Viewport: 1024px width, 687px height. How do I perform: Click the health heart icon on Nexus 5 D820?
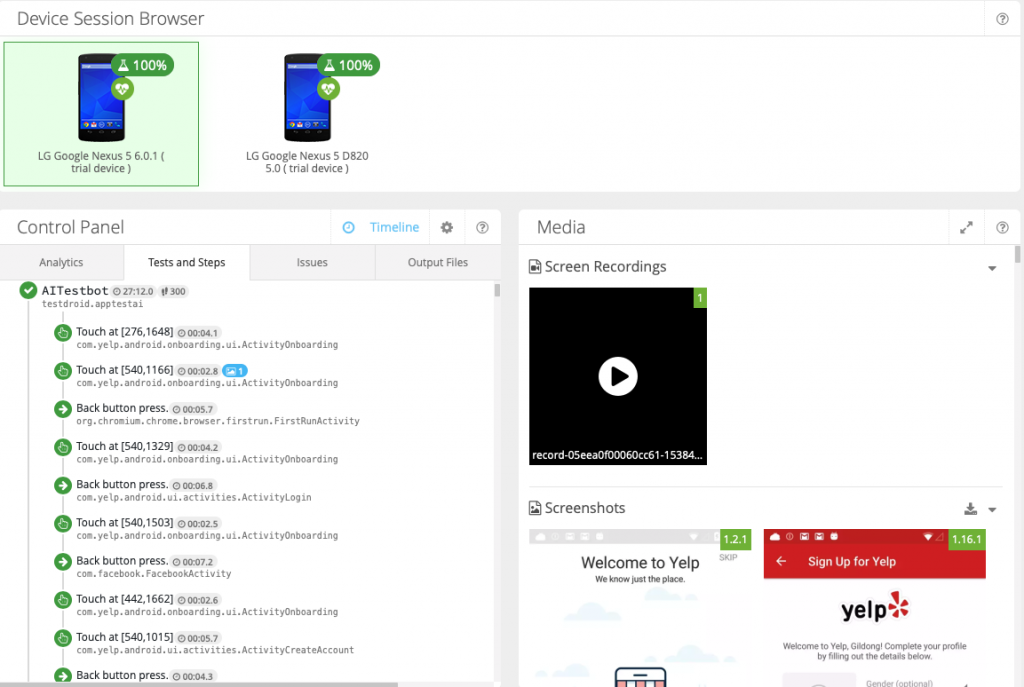328,89
